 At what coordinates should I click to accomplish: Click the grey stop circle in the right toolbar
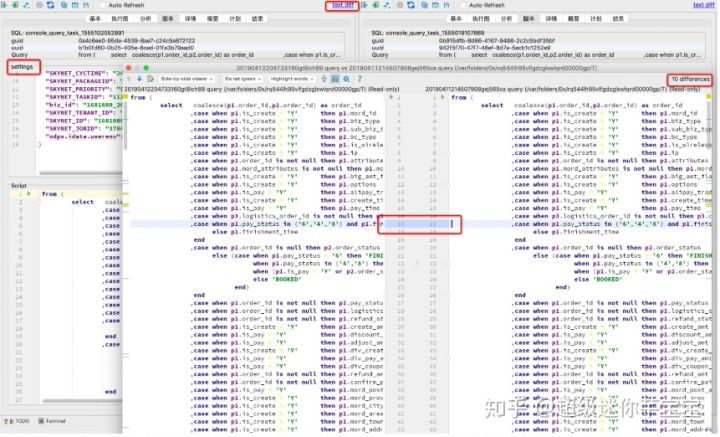pos(400,5)
